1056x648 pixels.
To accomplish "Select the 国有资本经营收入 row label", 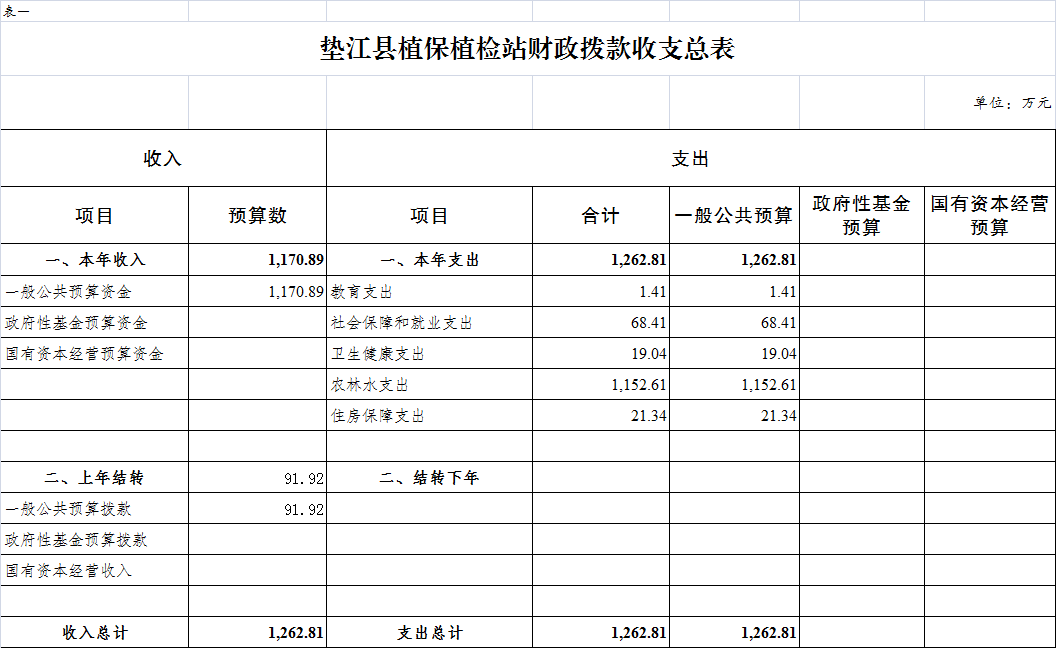I will pyautogui.click(x=69, y=571).
